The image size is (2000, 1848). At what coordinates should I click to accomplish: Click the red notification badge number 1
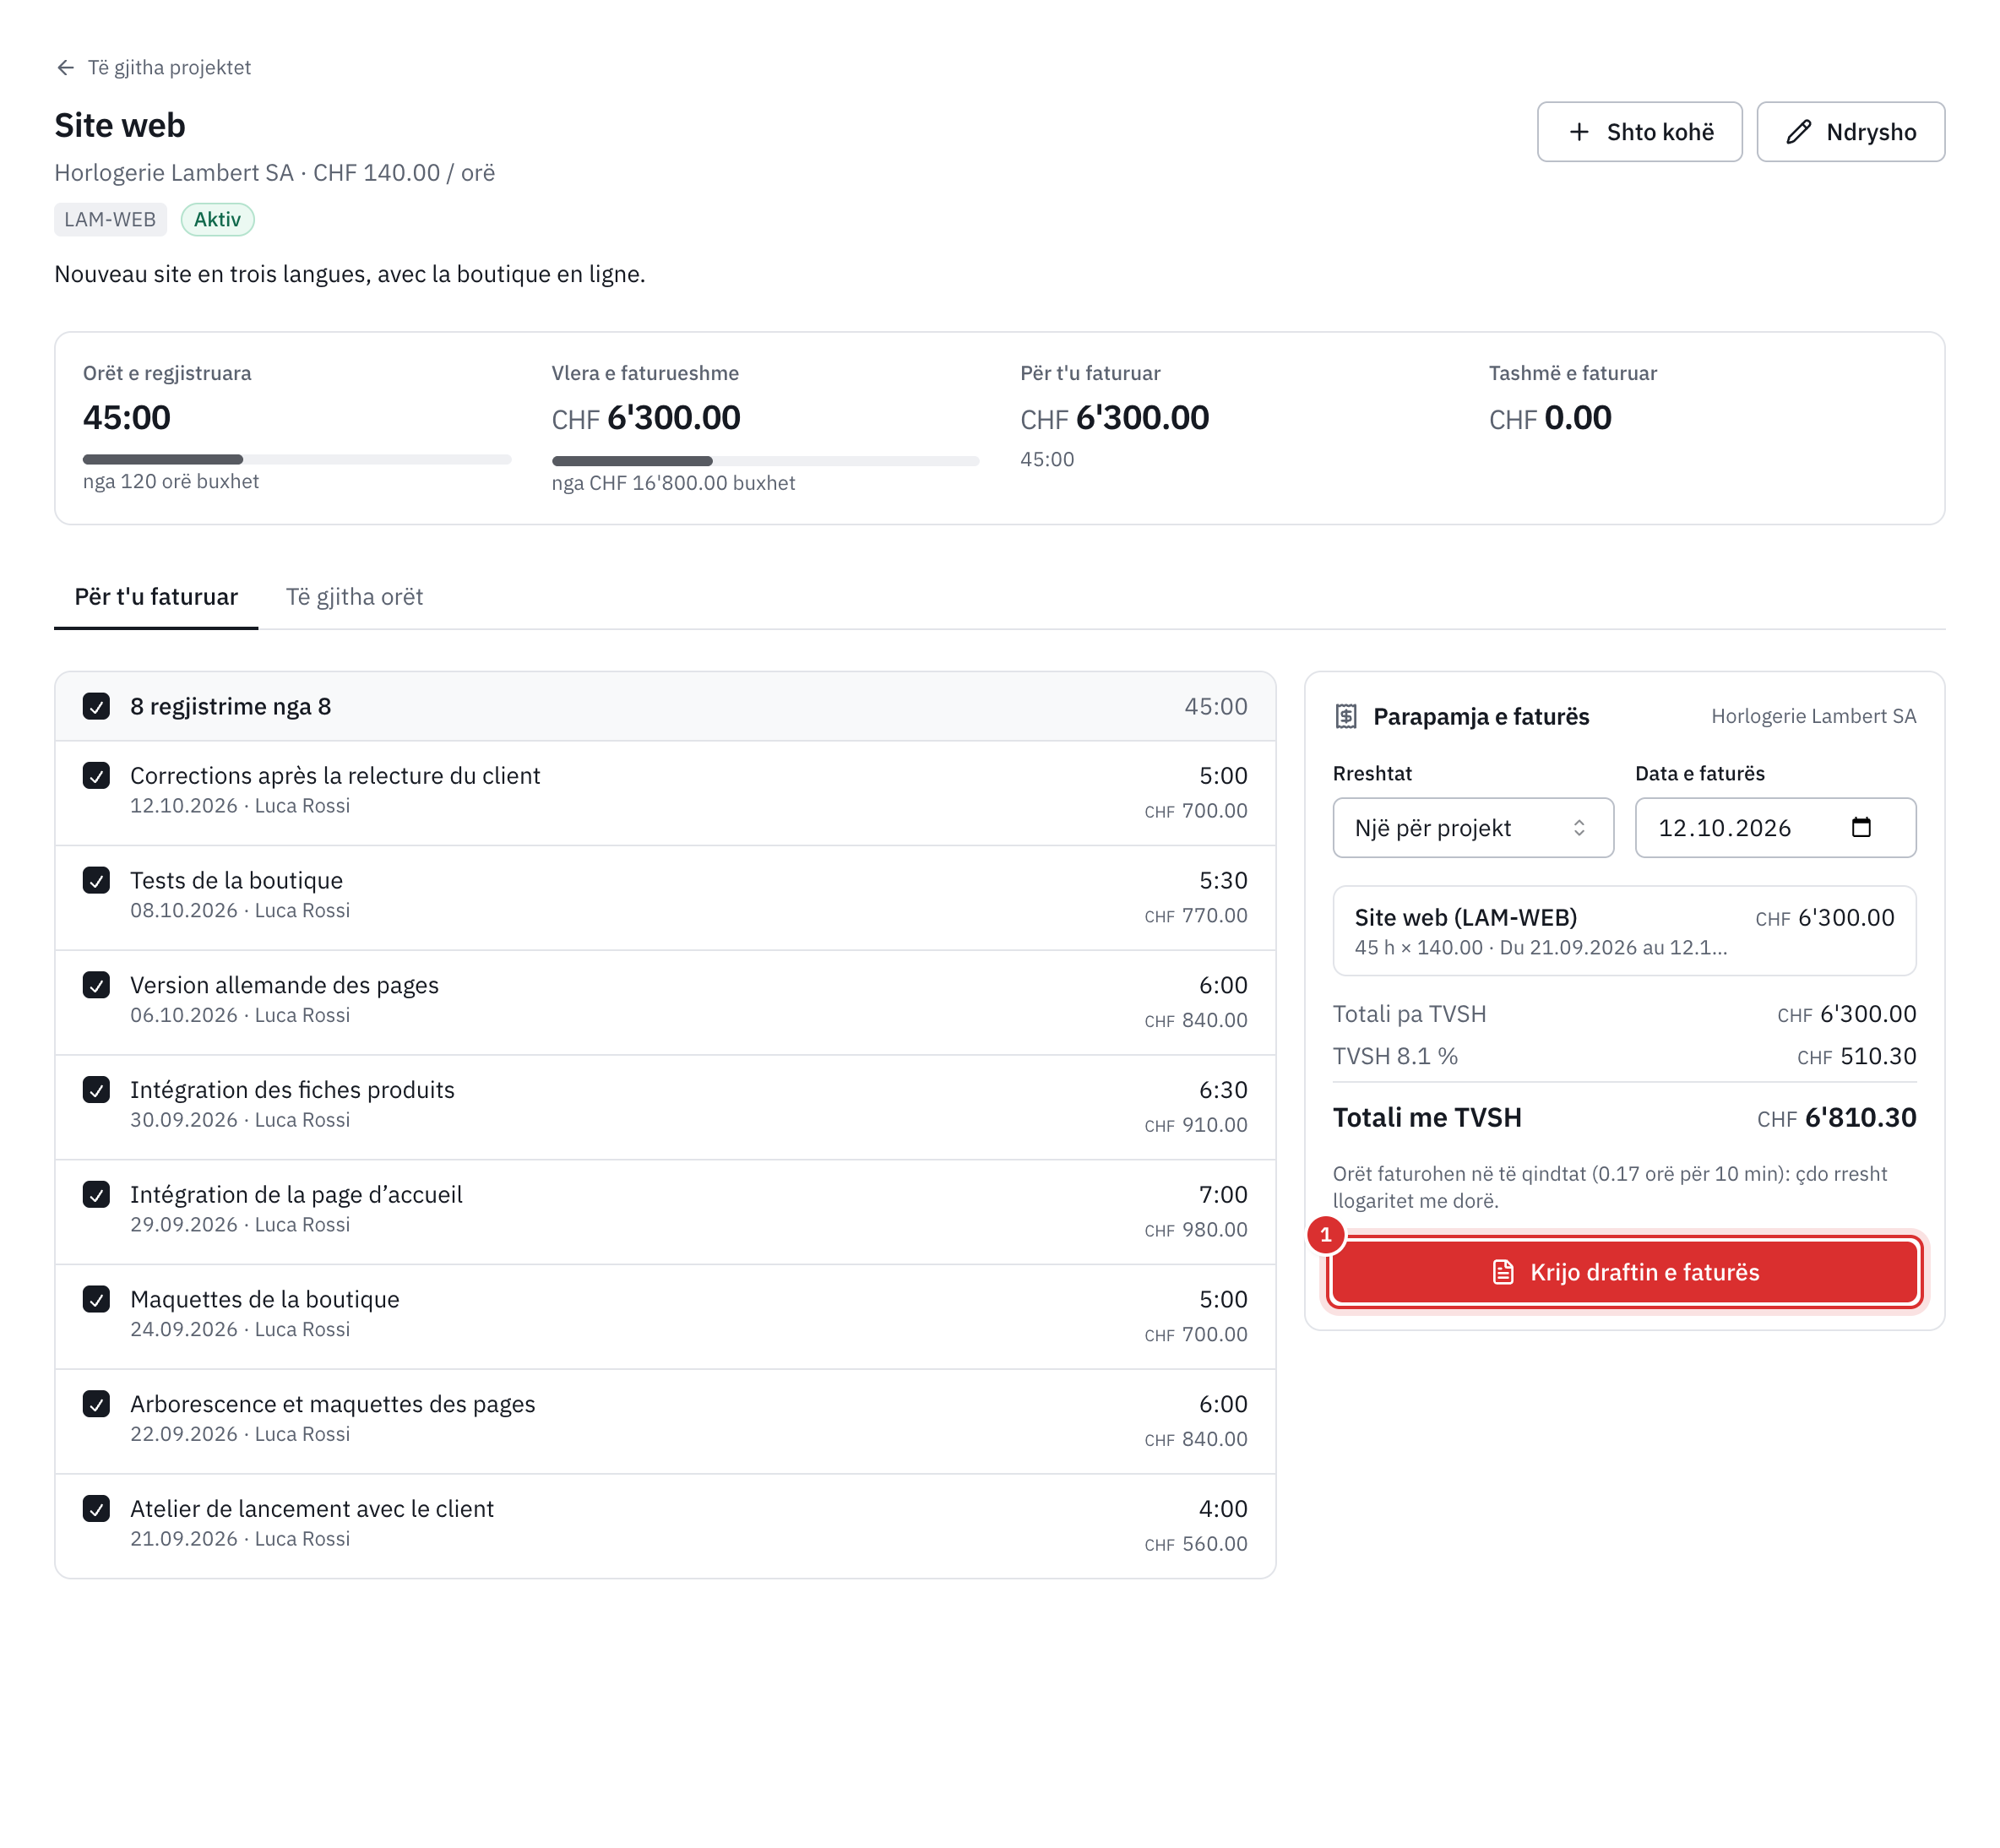pos(1326,1235)
